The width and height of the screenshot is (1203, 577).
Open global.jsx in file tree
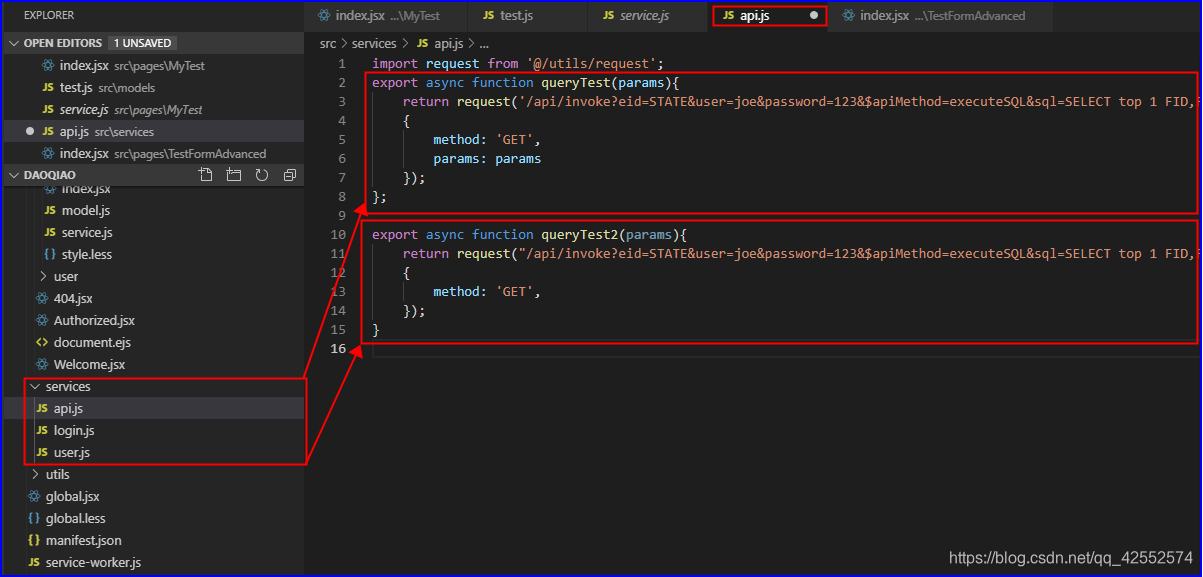pyautogui.click(x=152, y=497)
